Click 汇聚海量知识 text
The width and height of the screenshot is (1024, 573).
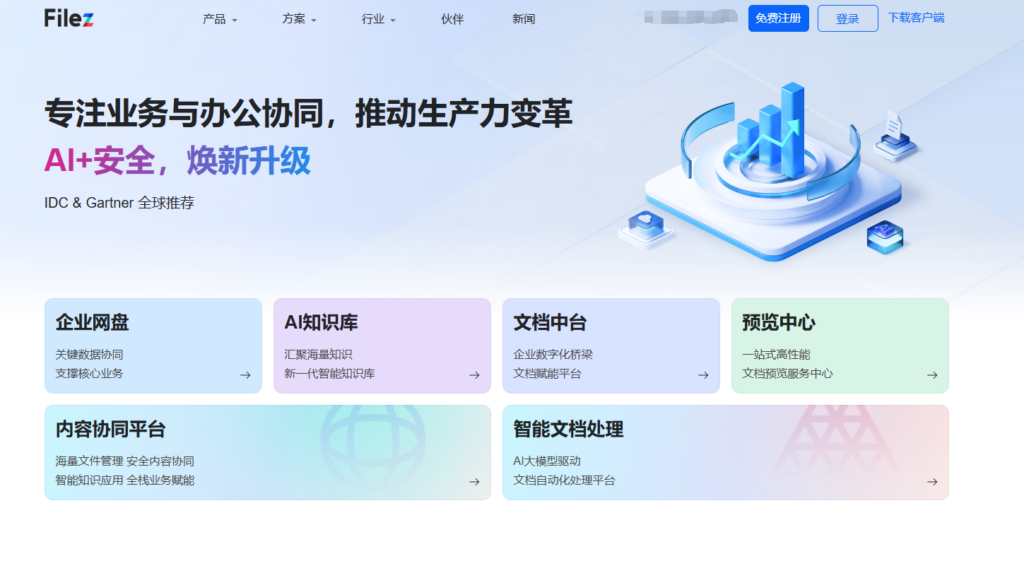point(318,355)
